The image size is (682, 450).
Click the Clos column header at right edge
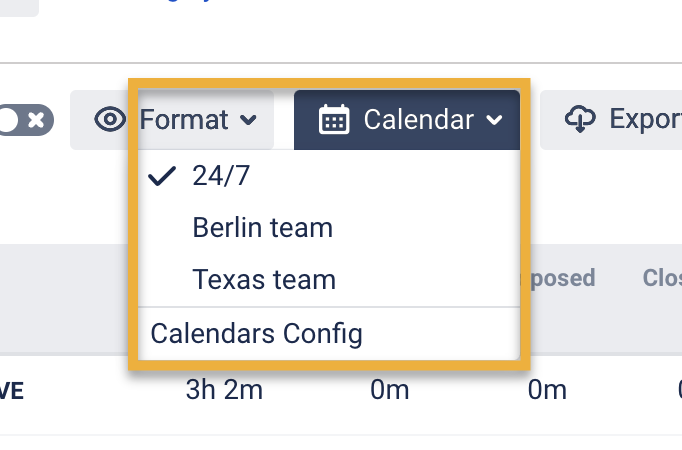661,277
